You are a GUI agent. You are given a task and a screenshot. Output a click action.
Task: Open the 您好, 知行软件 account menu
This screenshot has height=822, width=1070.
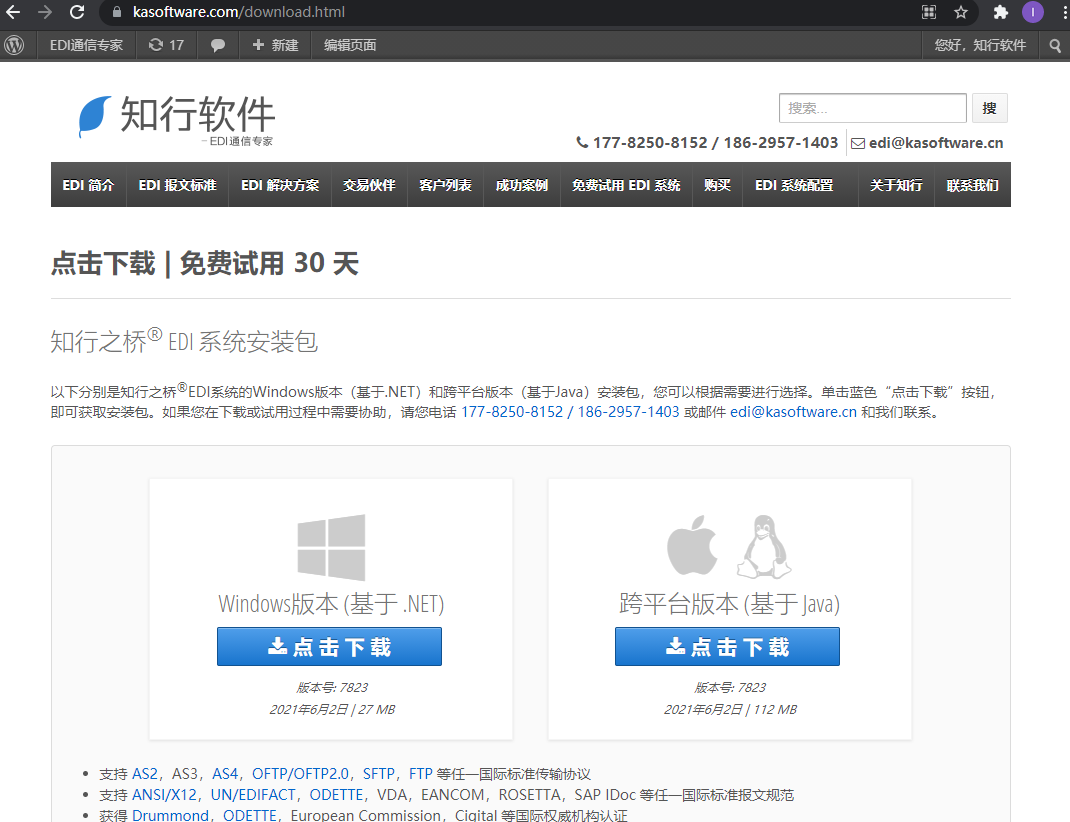[x=980, y=45]
